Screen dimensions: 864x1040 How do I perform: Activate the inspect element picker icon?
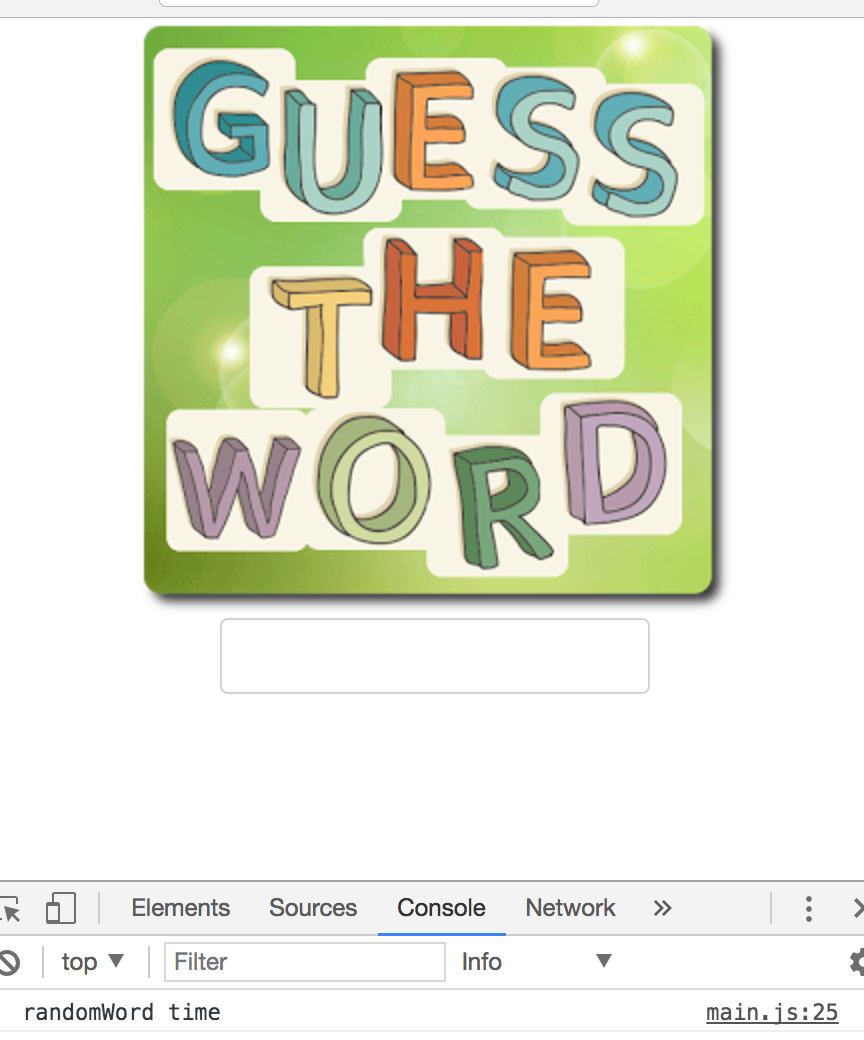pyautogui.click(x=10, y=908)
